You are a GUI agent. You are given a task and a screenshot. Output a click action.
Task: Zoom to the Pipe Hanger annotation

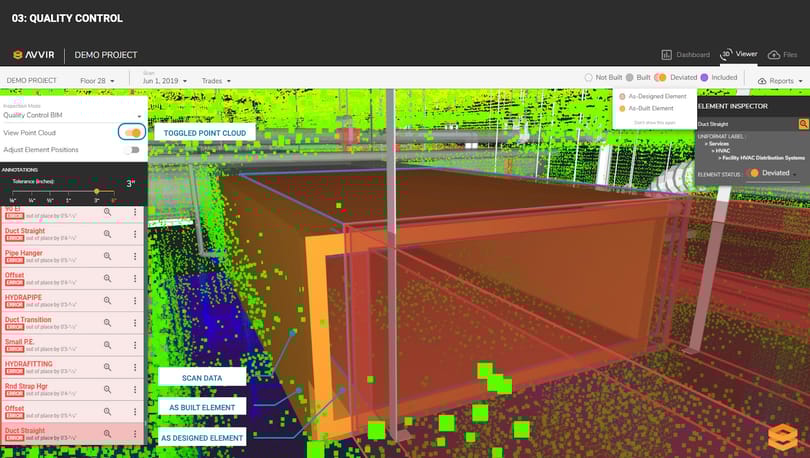[107, 256]
